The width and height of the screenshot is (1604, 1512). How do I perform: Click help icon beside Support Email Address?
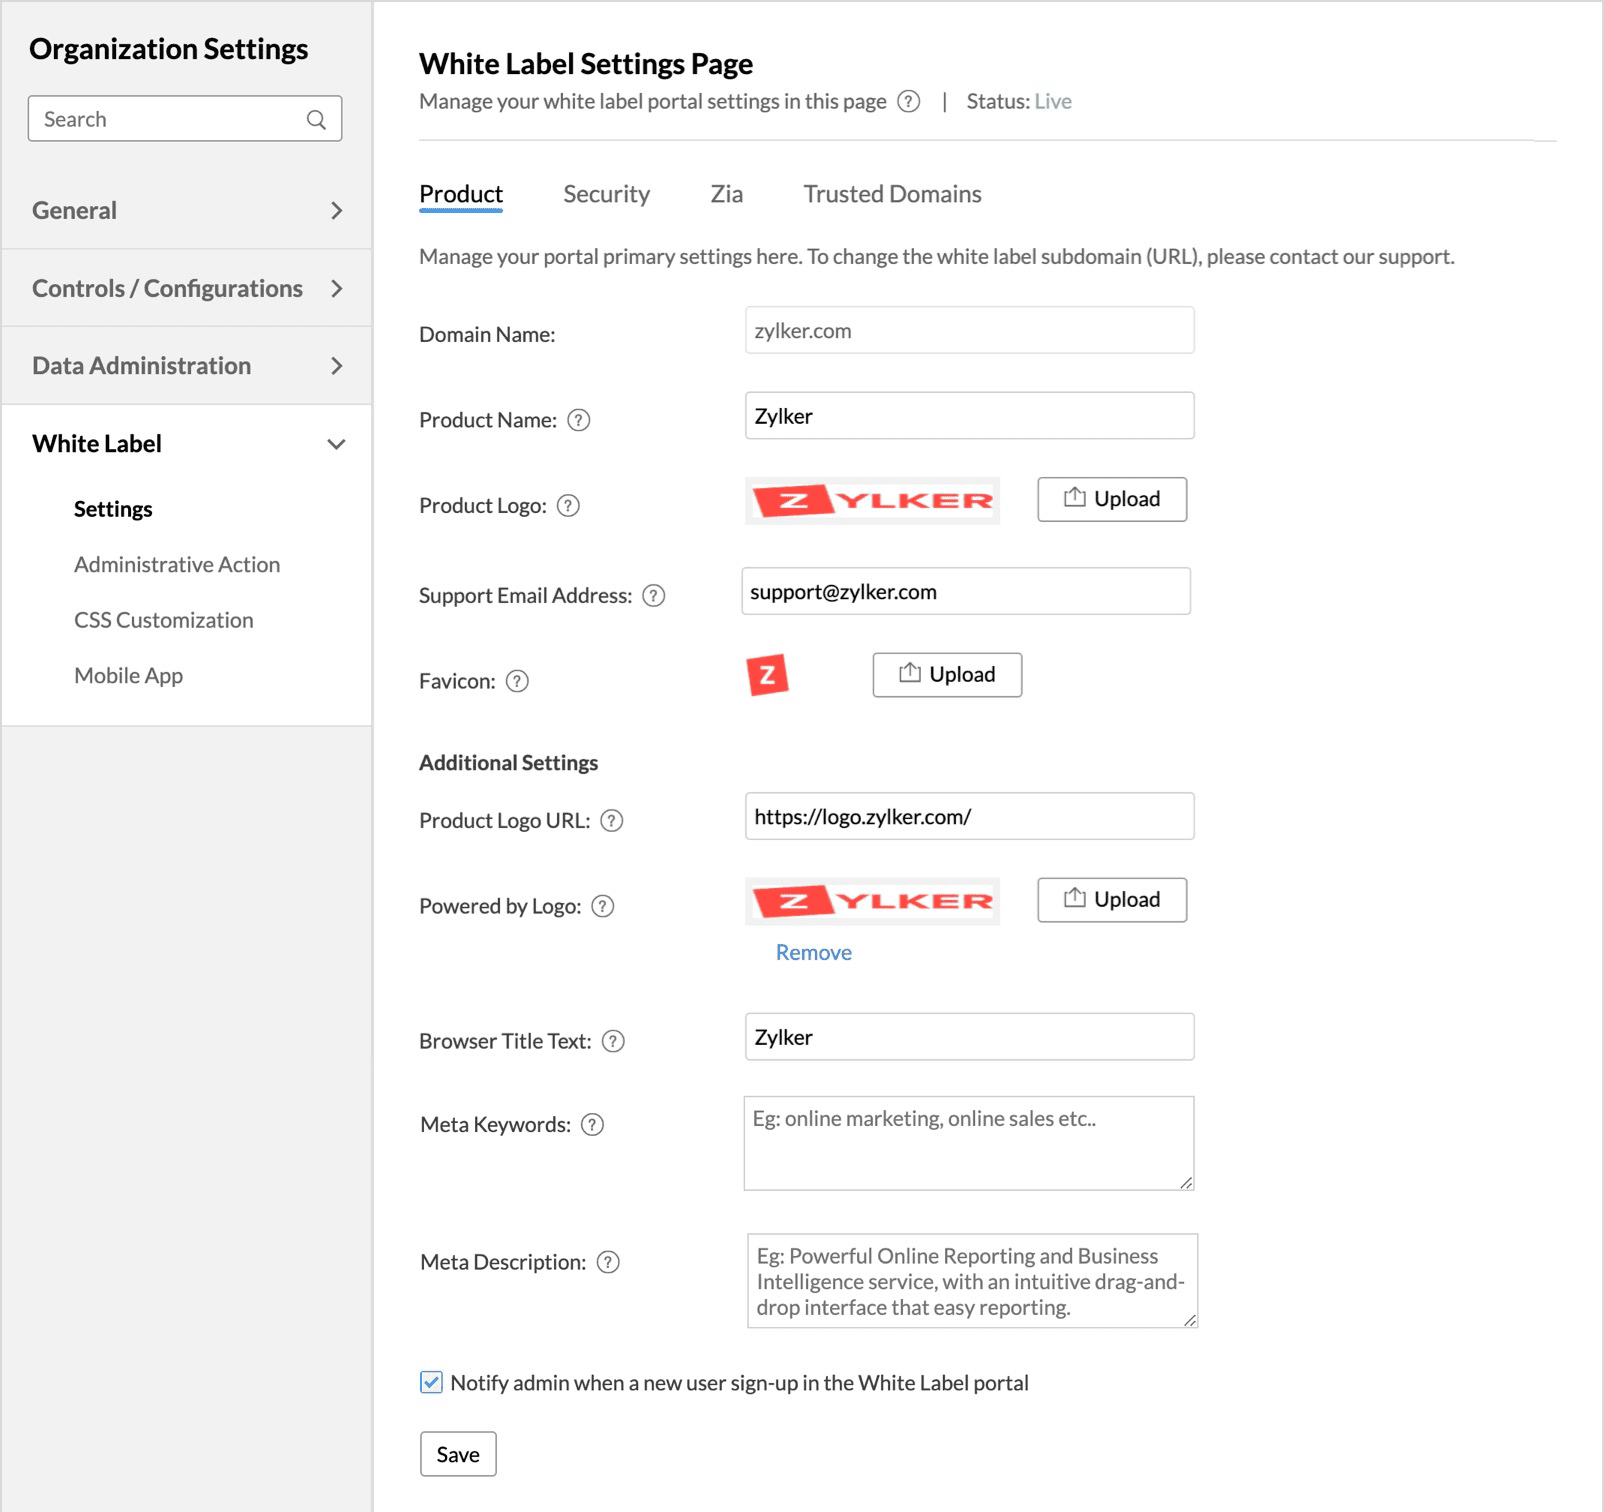(654, 596)
